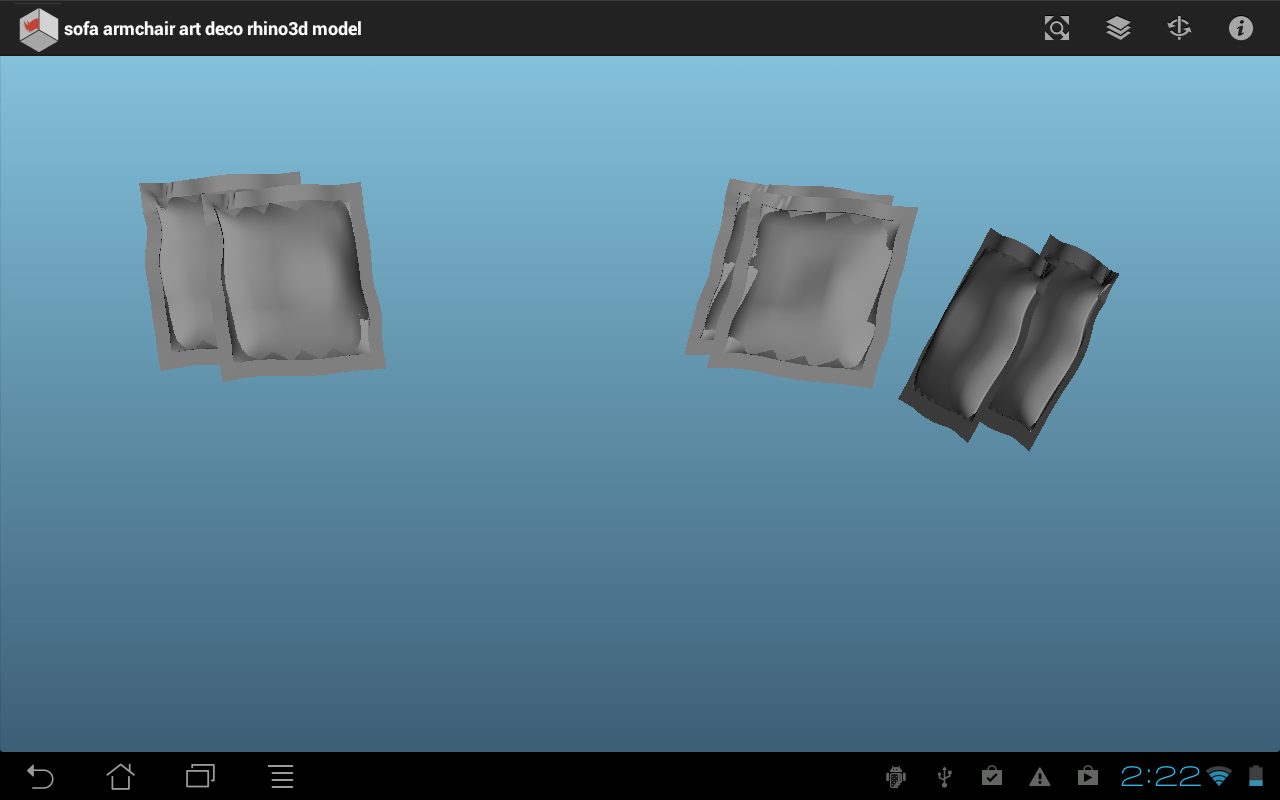
Task: Tap the zoom extents icon
Action: click(x=1057, y=28)
